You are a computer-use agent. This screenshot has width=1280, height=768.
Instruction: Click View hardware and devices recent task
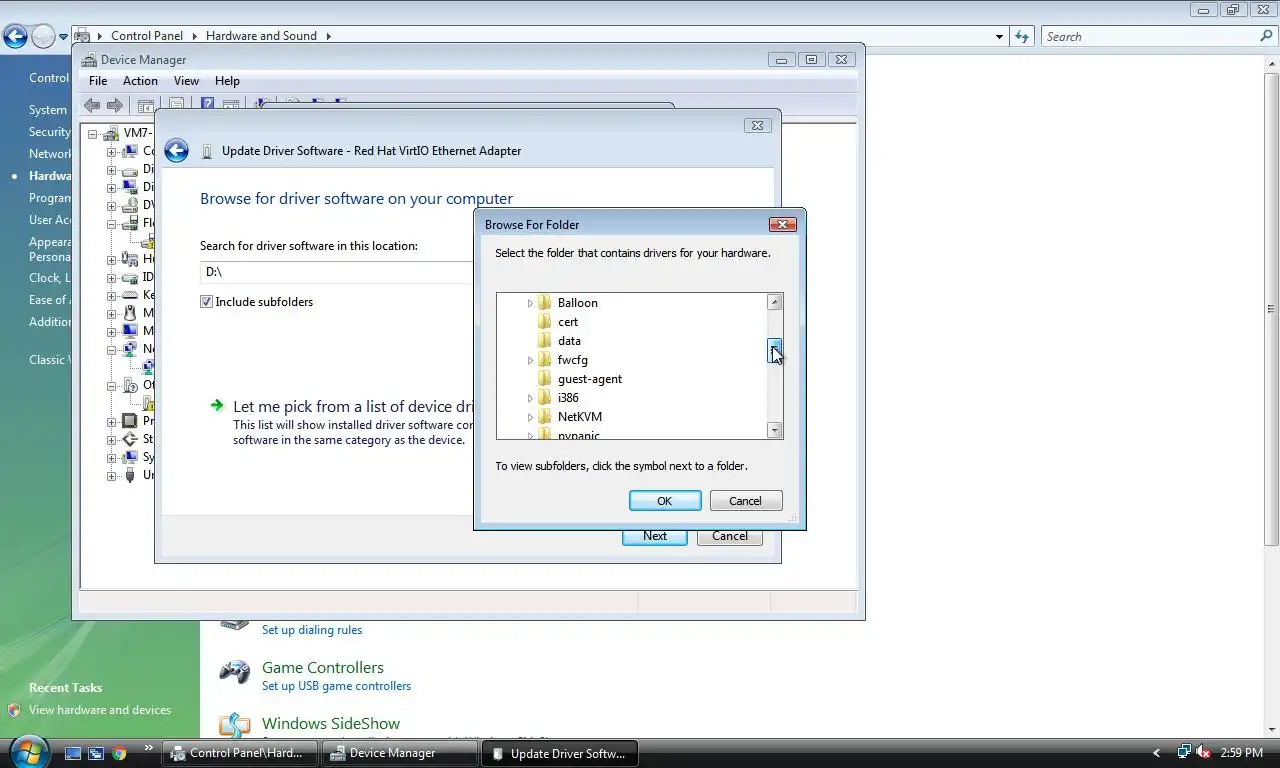tap(100, 710)
